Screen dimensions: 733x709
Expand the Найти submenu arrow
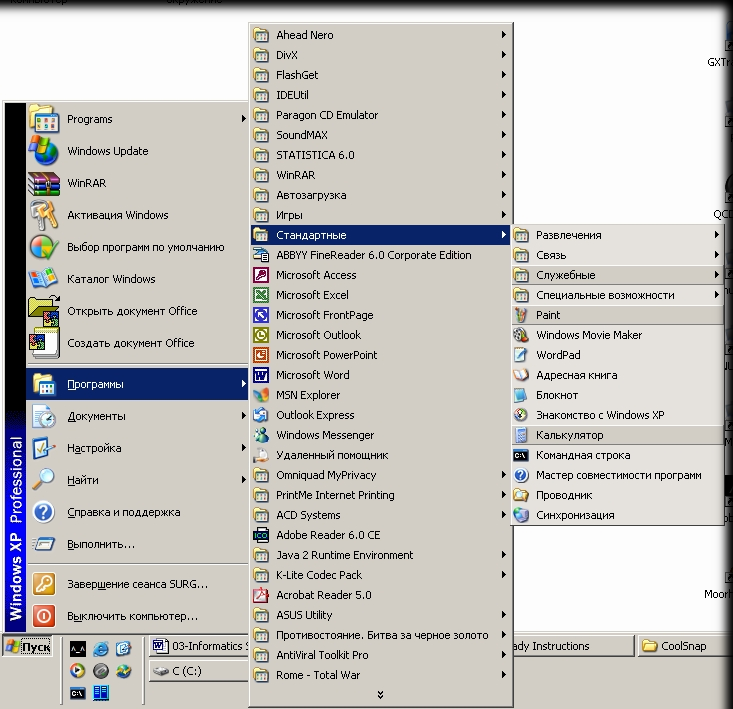click(x=243, y=480)
